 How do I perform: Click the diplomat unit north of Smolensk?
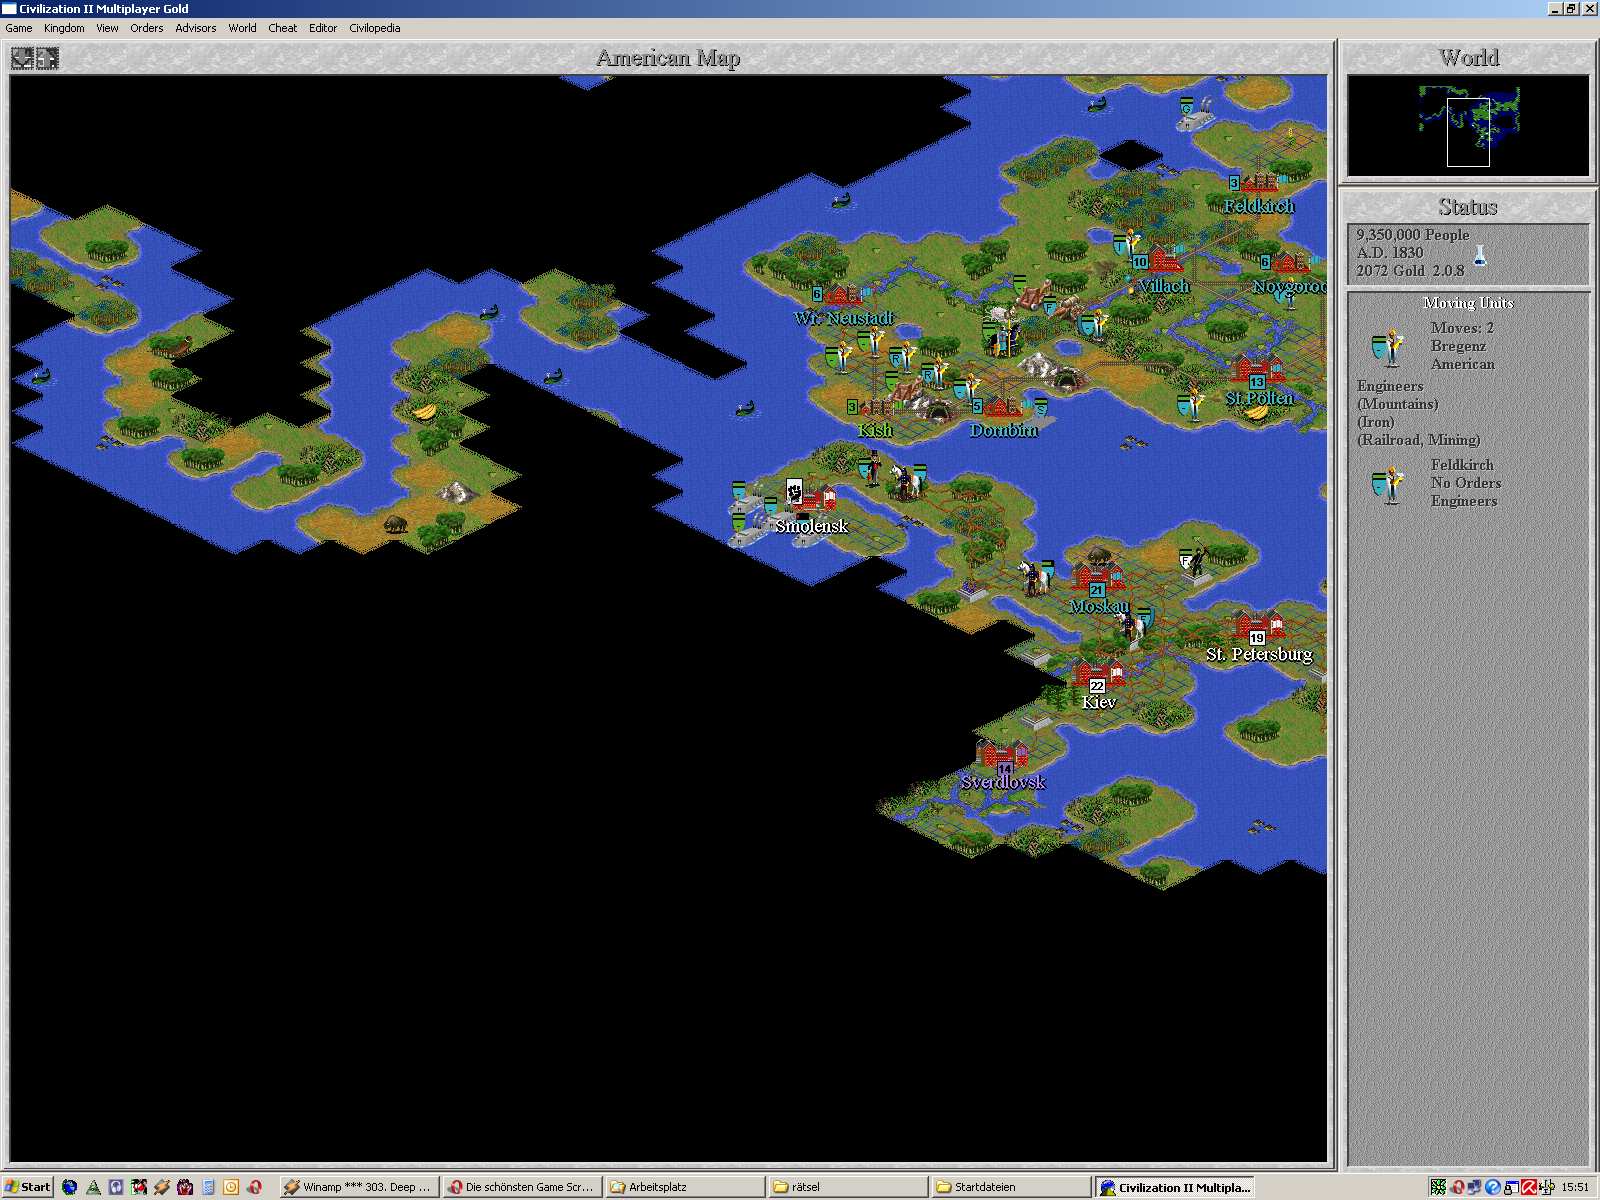tap(873, 467)
